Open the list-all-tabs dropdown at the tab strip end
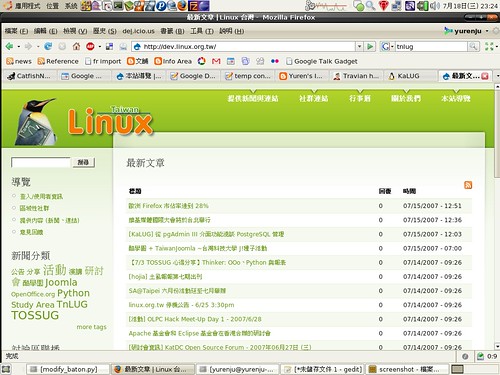Image resolution: width=500 pixels, height=375 pixels. pos(497,76)
